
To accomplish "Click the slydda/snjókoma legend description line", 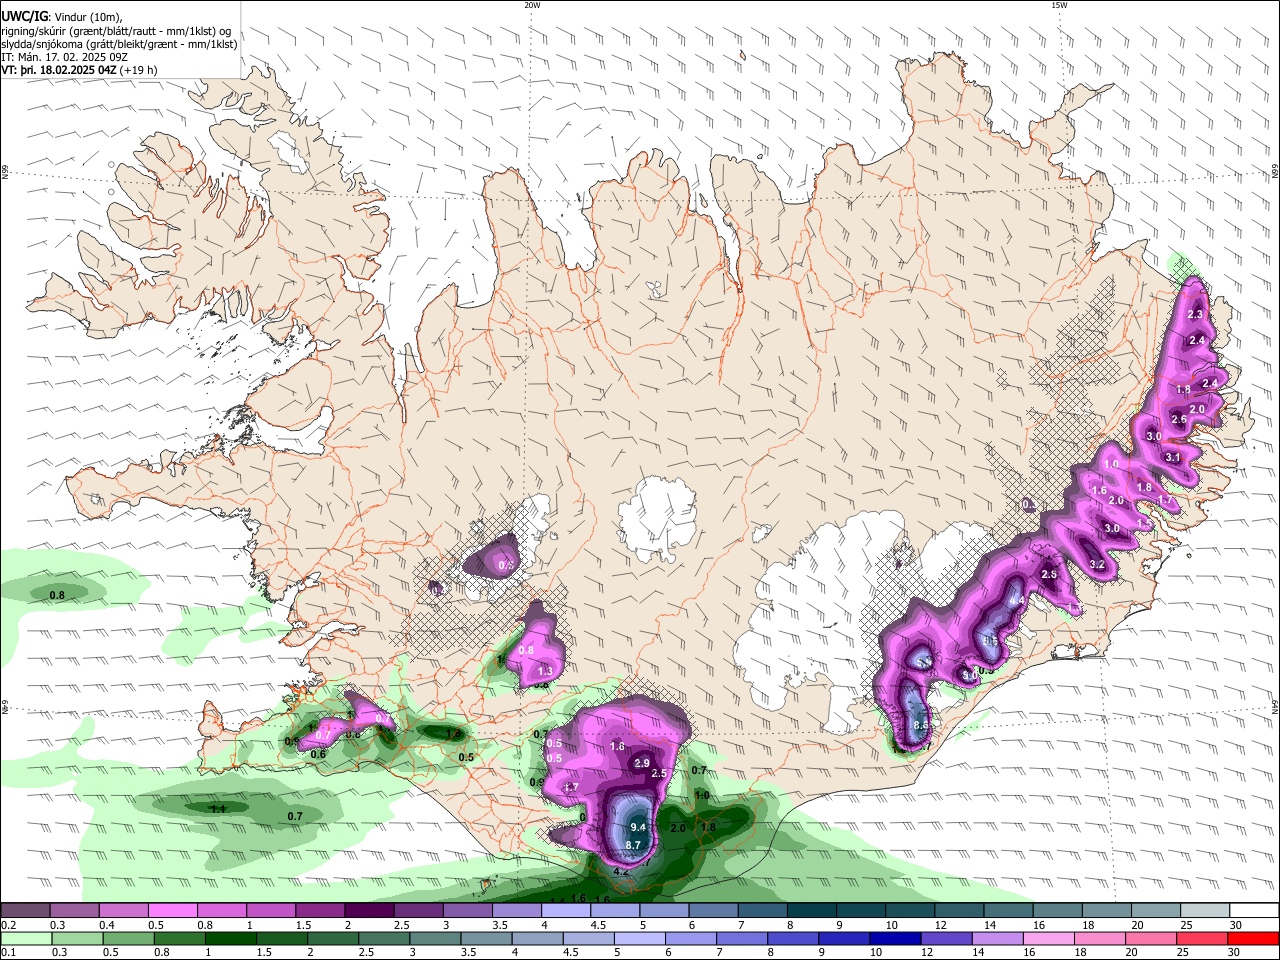I will tap(119, 44).
